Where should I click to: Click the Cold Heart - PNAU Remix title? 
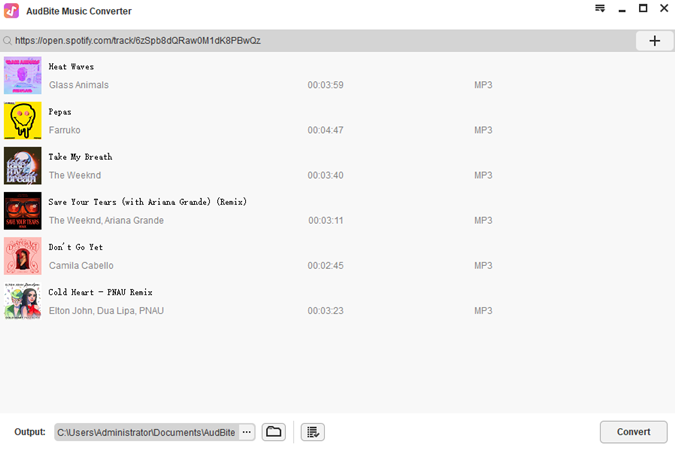click(100, 292)
